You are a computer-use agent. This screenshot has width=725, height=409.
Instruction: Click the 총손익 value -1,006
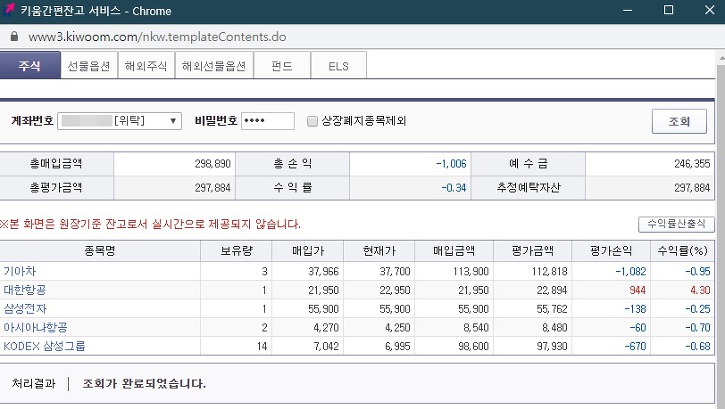point(451,164)
